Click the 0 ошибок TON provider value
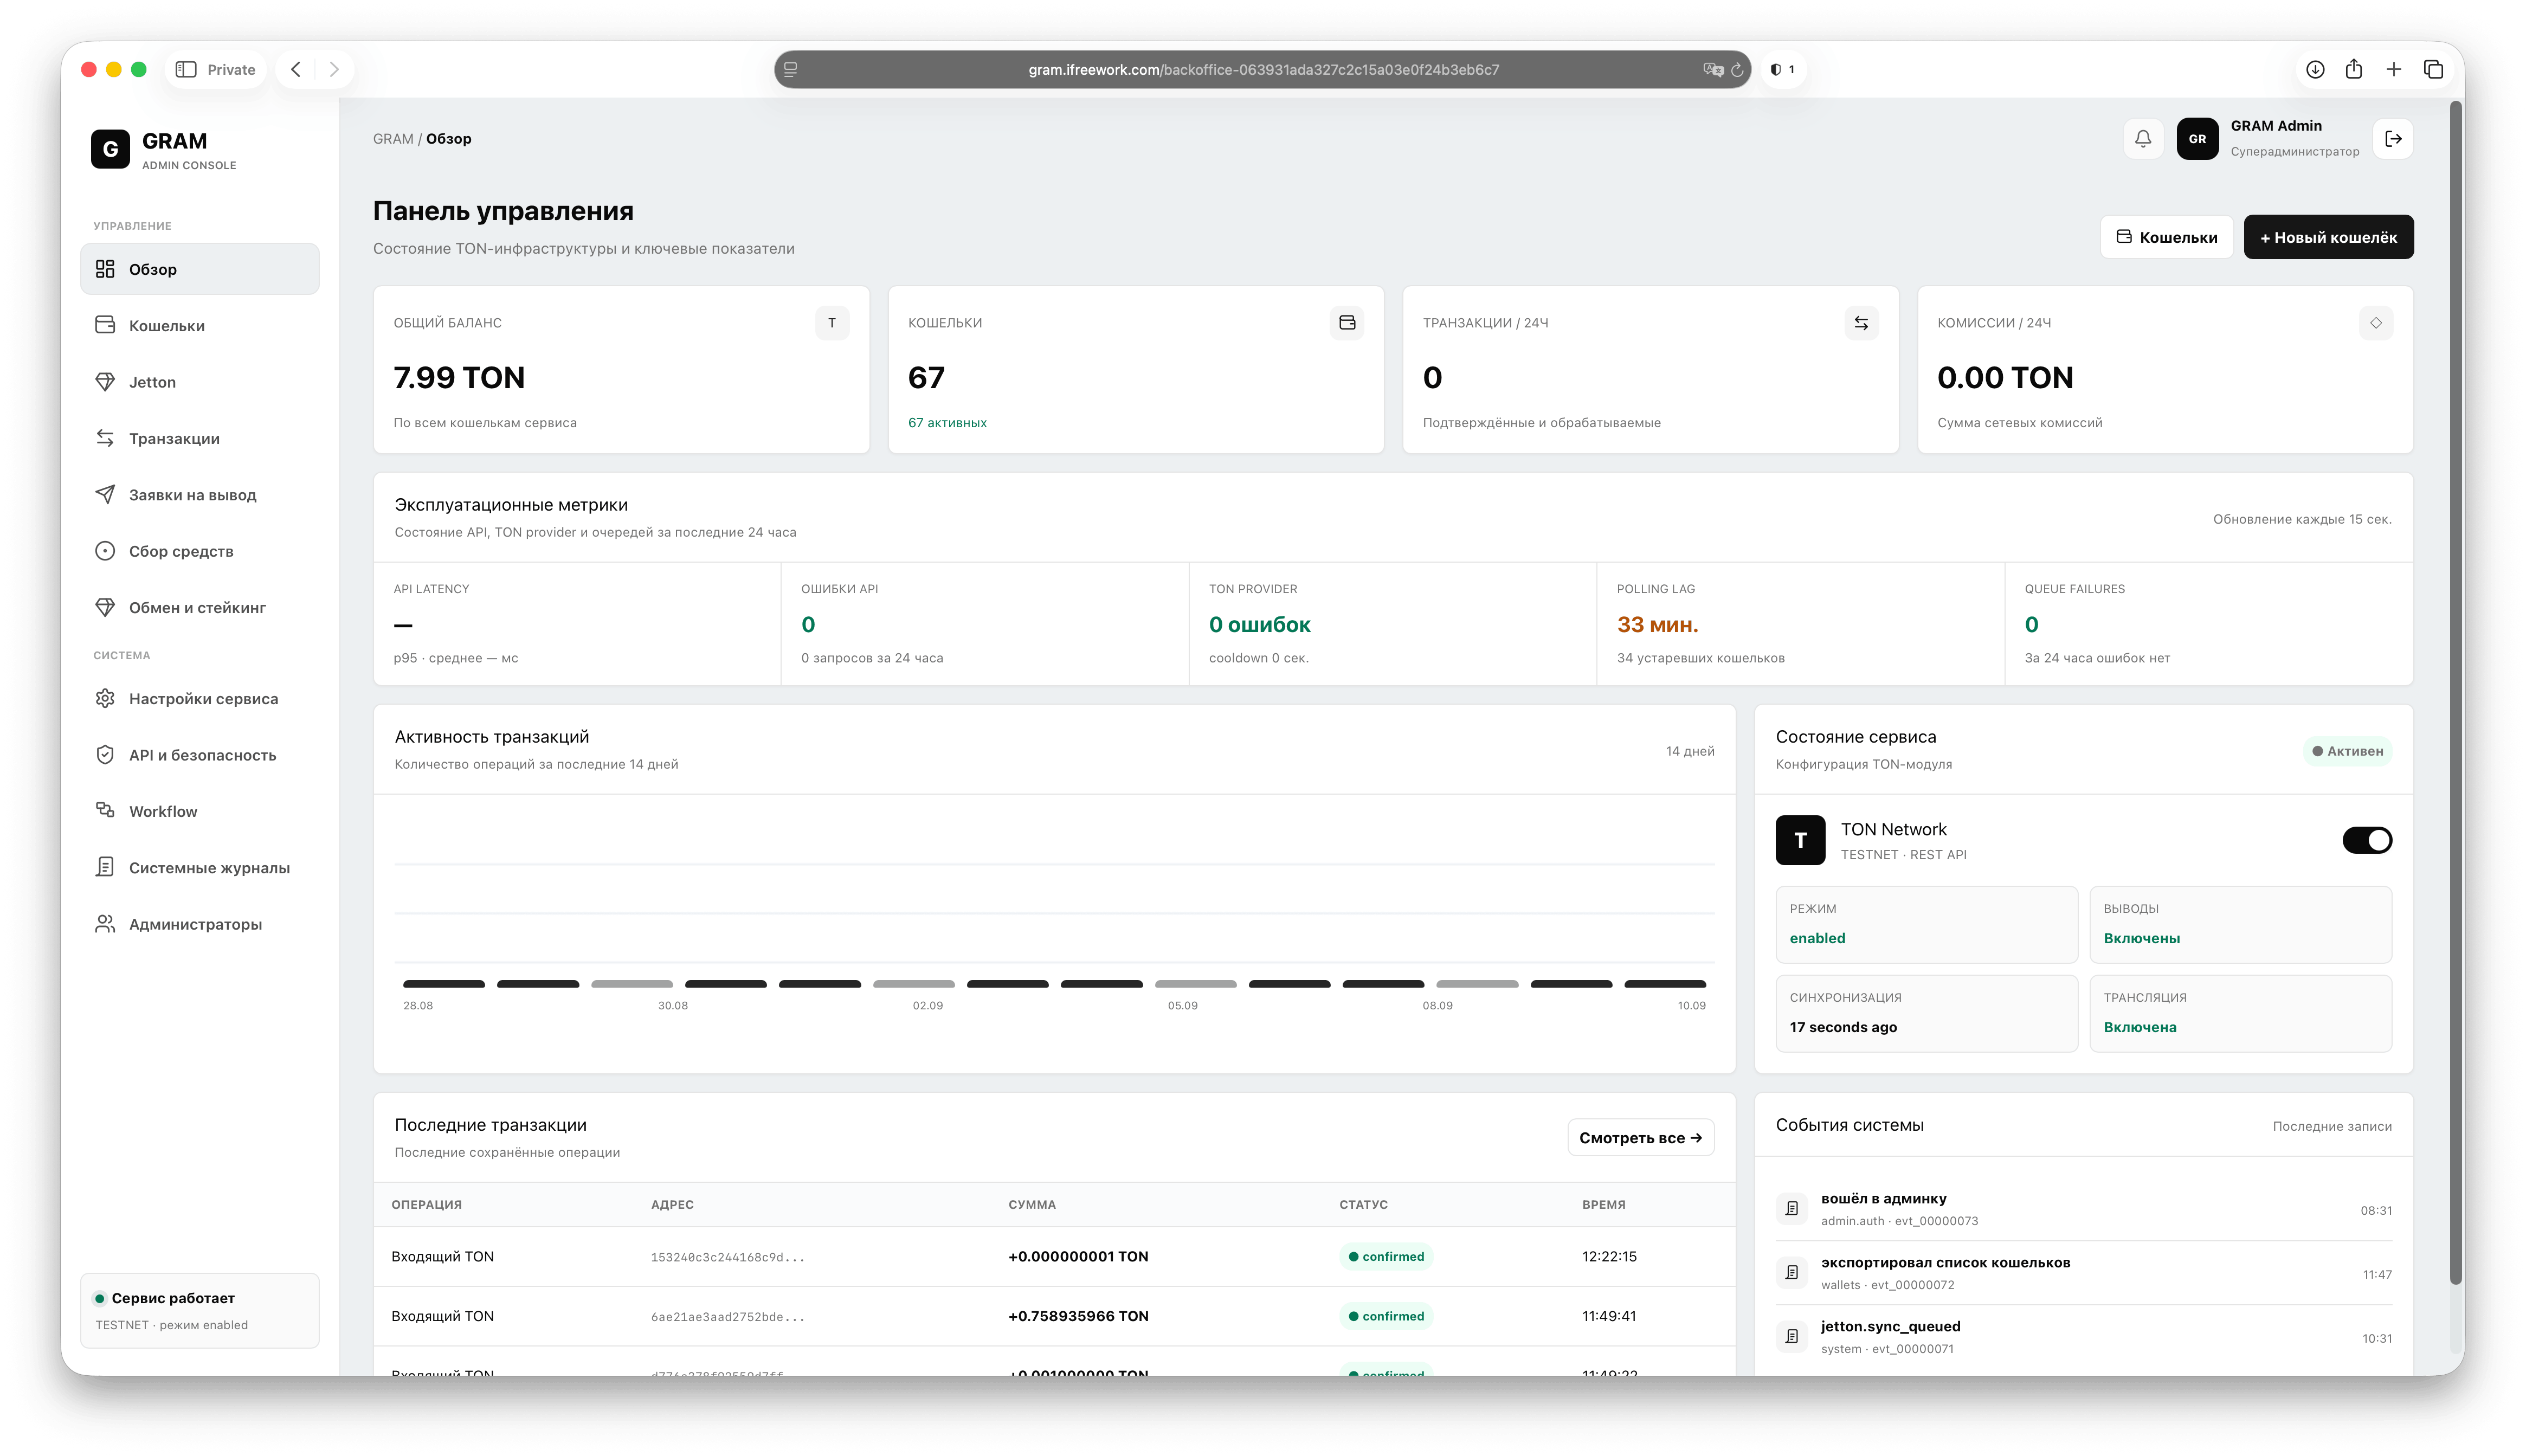Viewport: 2526px width, 1456px height. point(1259,625)
